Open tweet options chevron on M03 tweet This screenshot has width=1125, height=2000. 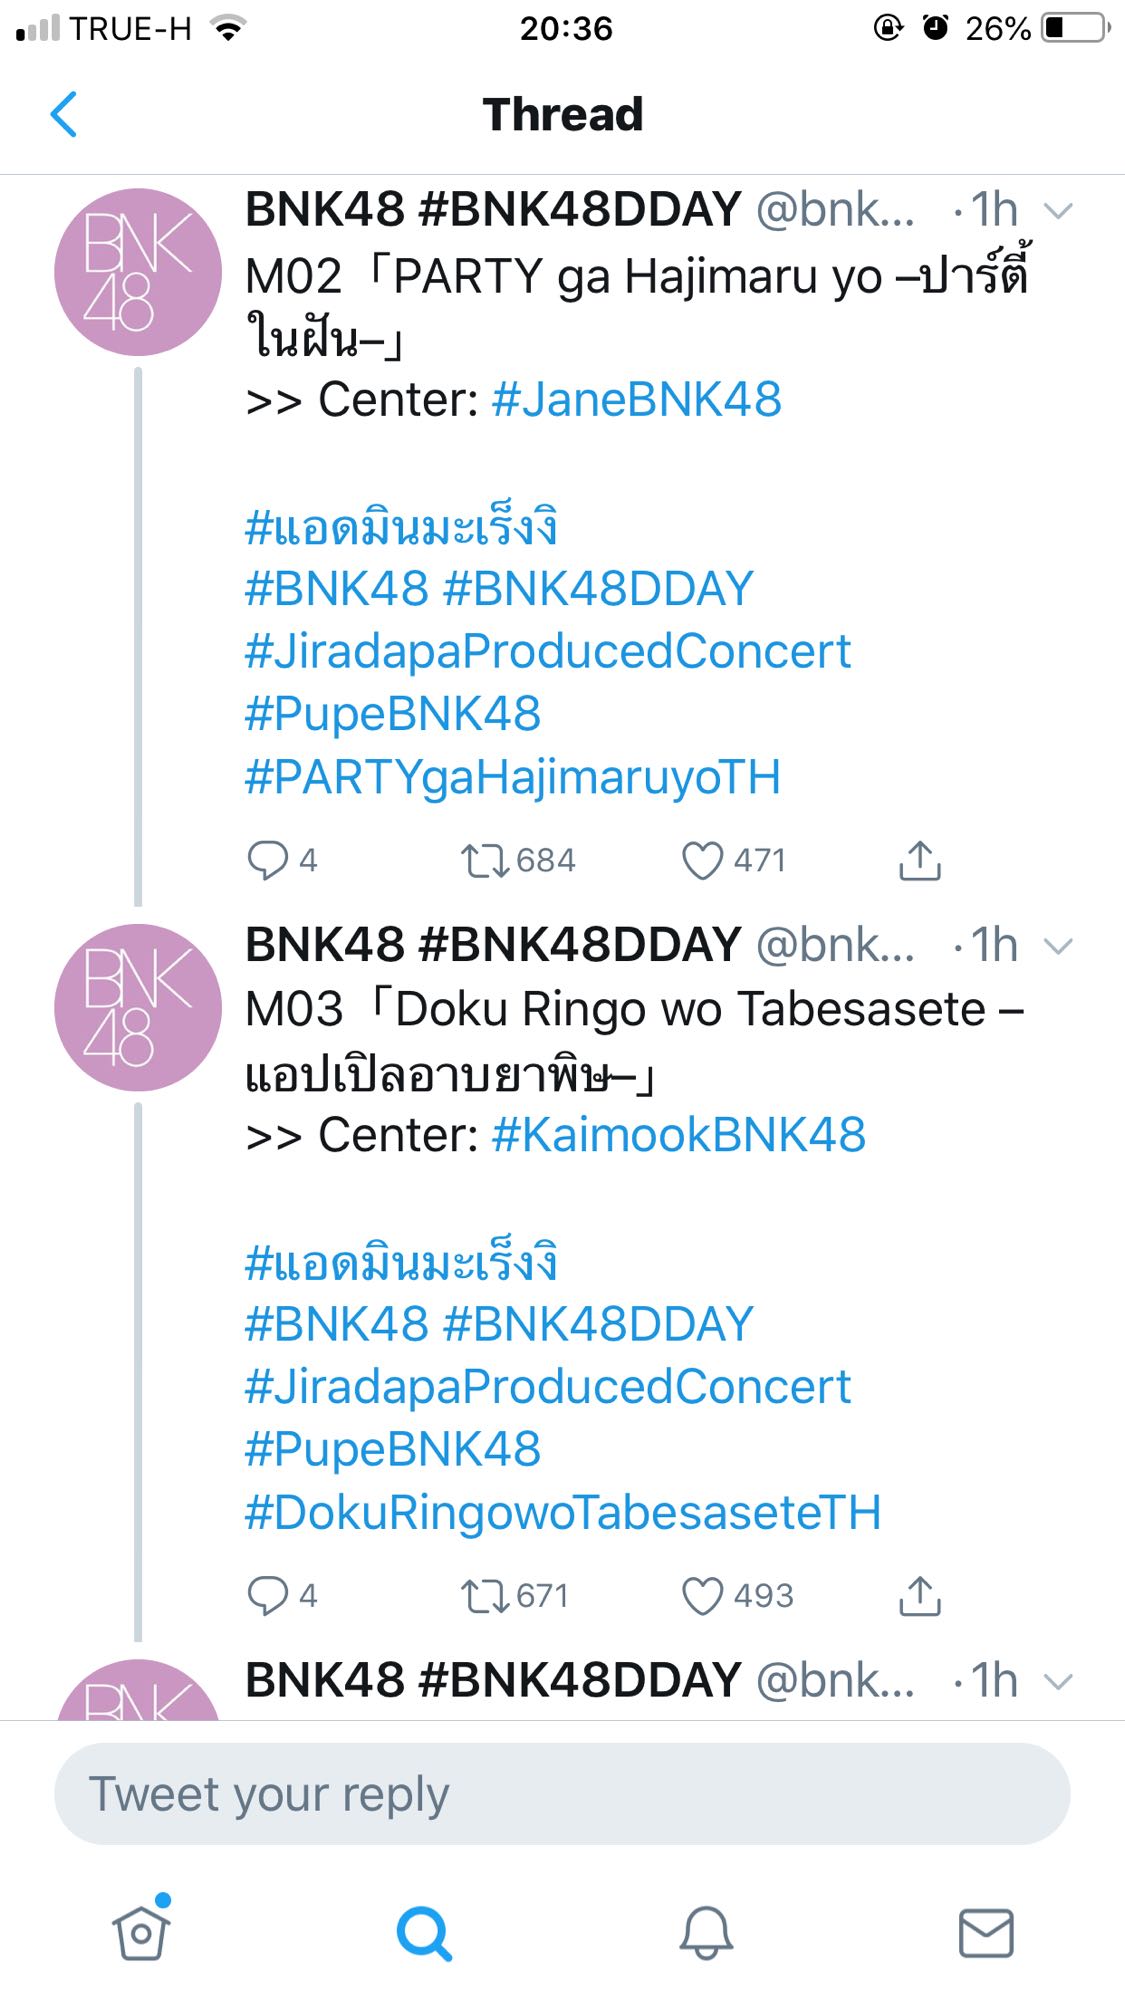pos(1057,946)
